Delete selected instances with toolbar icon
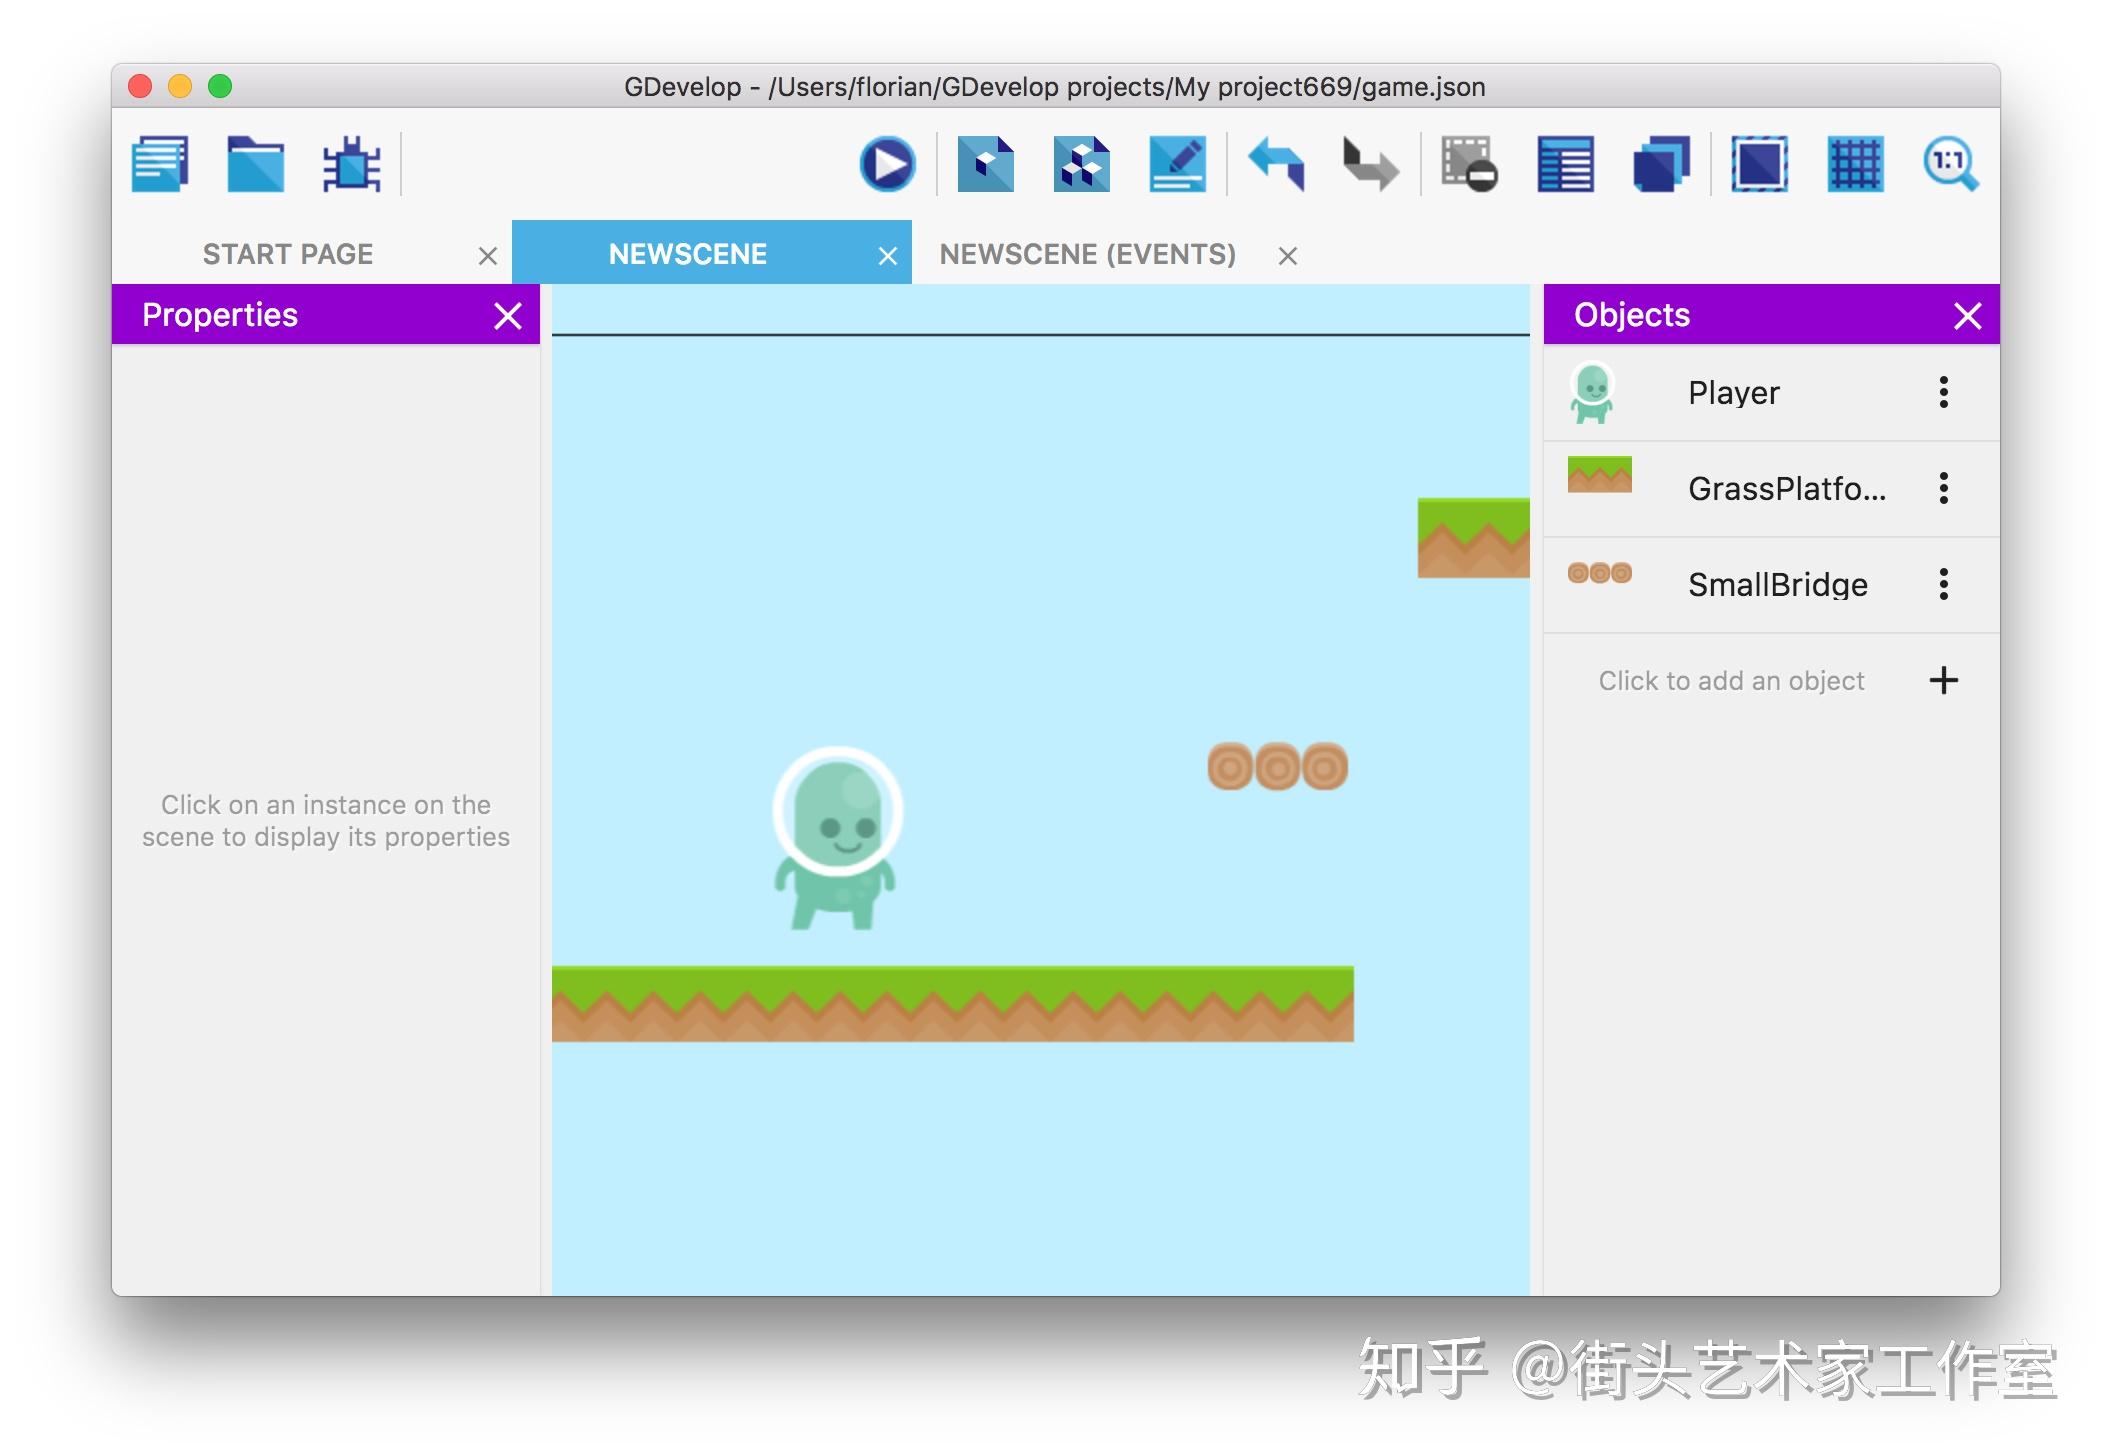The height and width of the screenshot is (1456, 2112). [x=1468, y=164]
